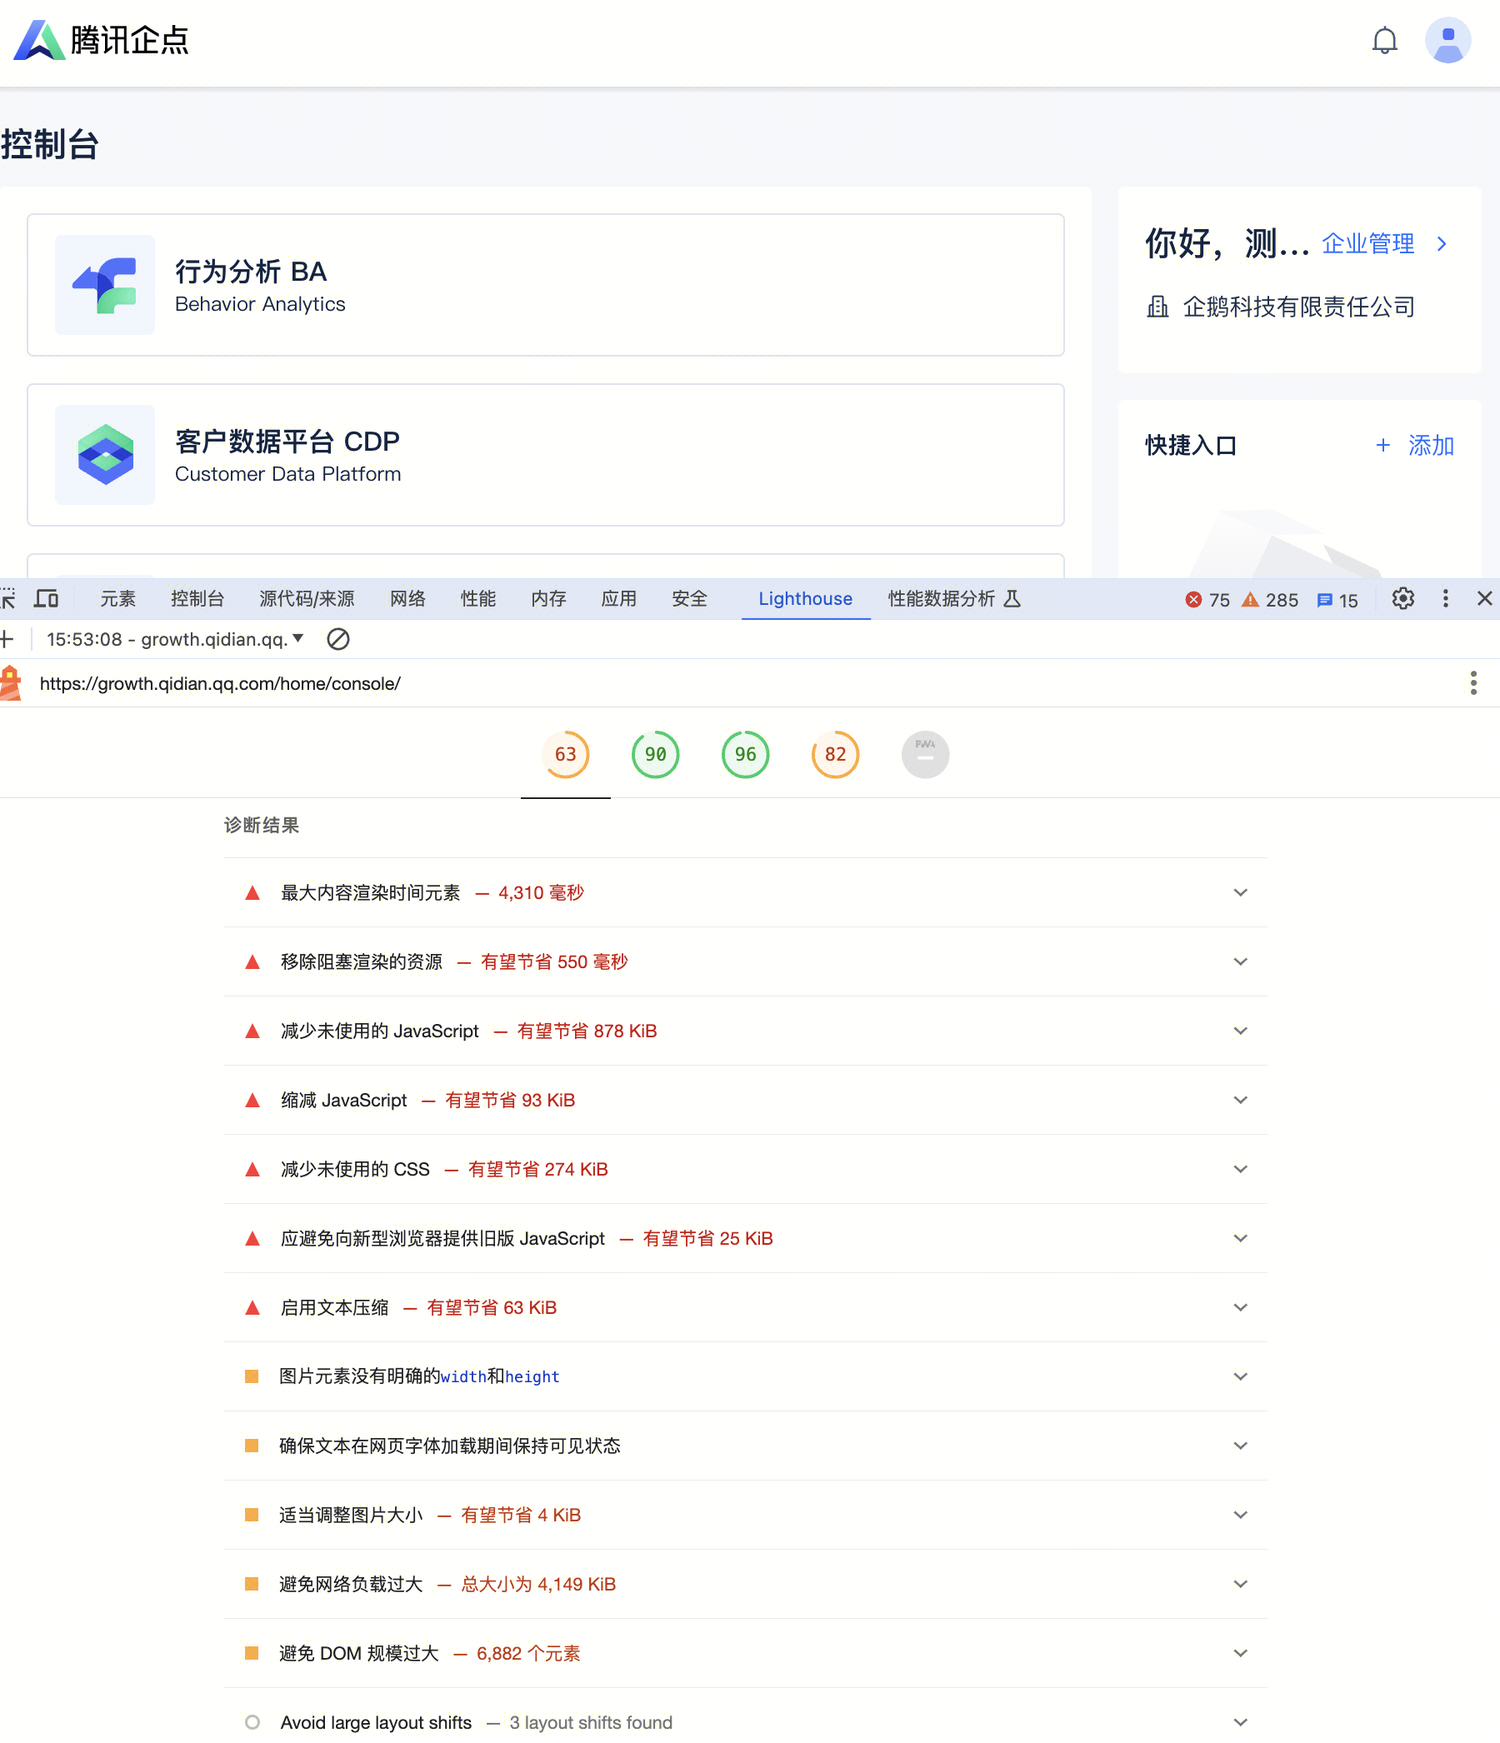Click the 添加 shortcut link
1500x1743 pixels.
click(1431, 445)
